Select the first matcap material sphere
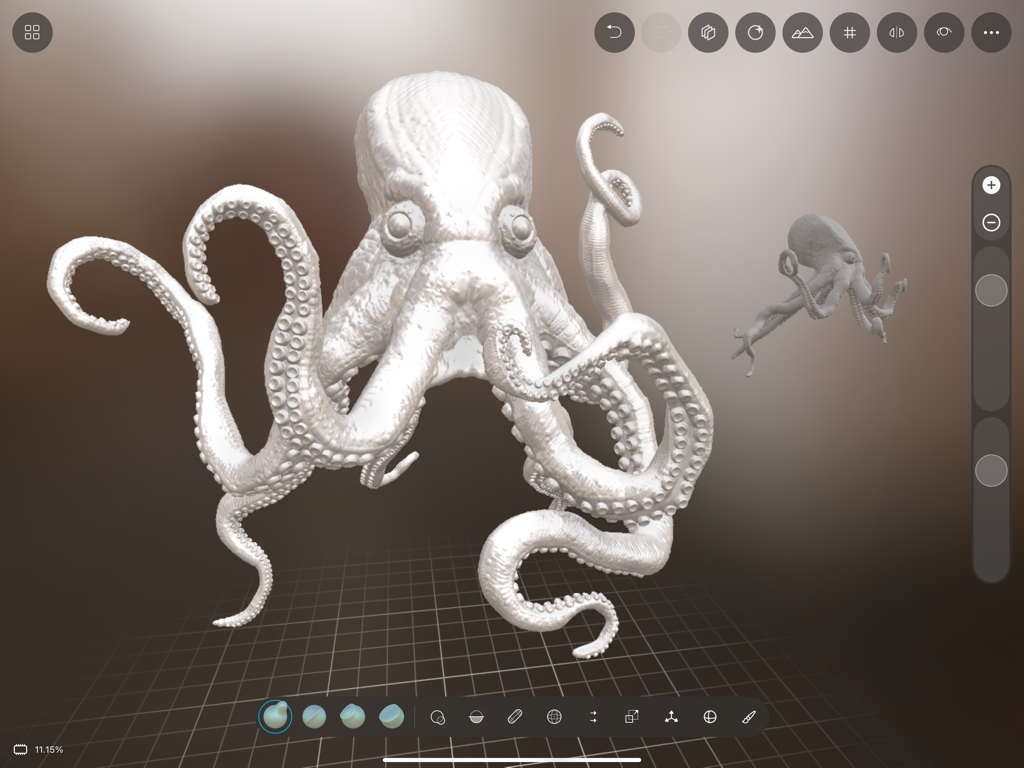This screenshot has height=768, width=1024. coord(275,716)
